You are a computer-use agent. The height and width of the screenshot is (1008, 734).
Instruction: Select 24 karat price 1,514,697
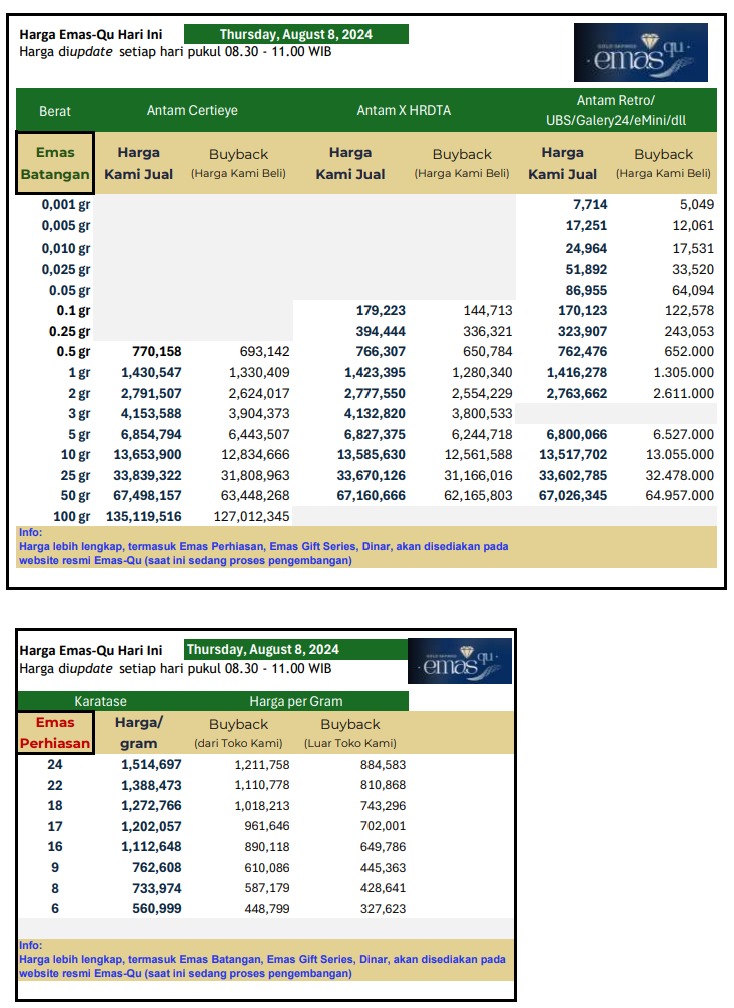click(152, 764)
